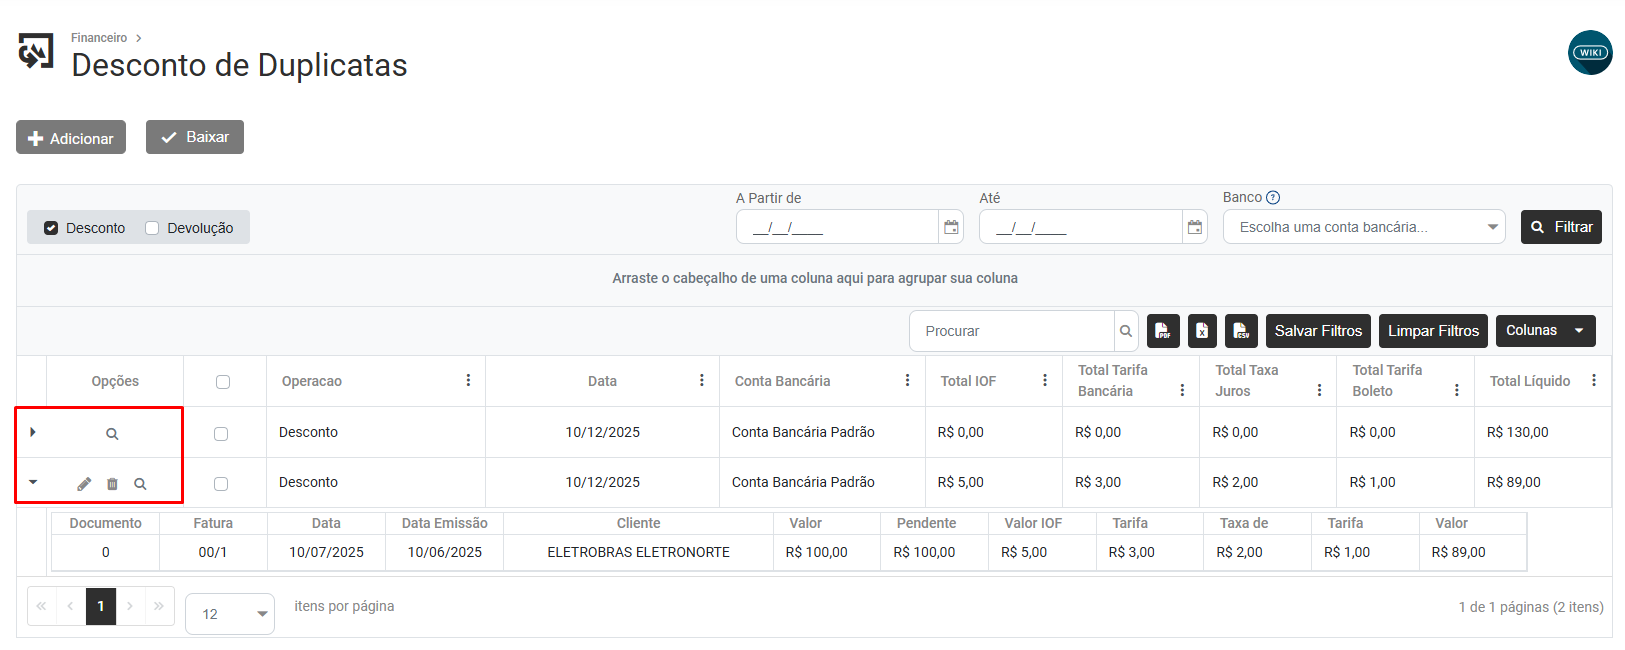The width and height of the screenshot is (1625, 650).
Task: Open the Colunas dropdown
Action: 1544,331
